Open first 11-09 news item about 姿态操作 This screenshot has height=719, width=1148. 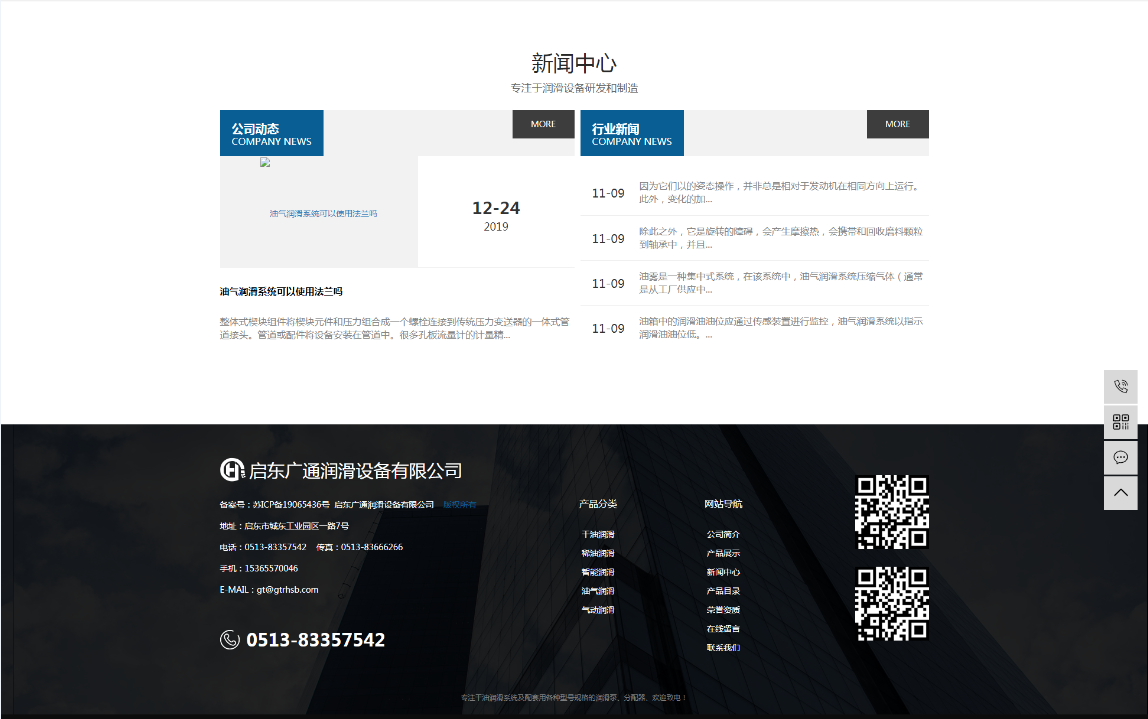(x=780, y=193)
